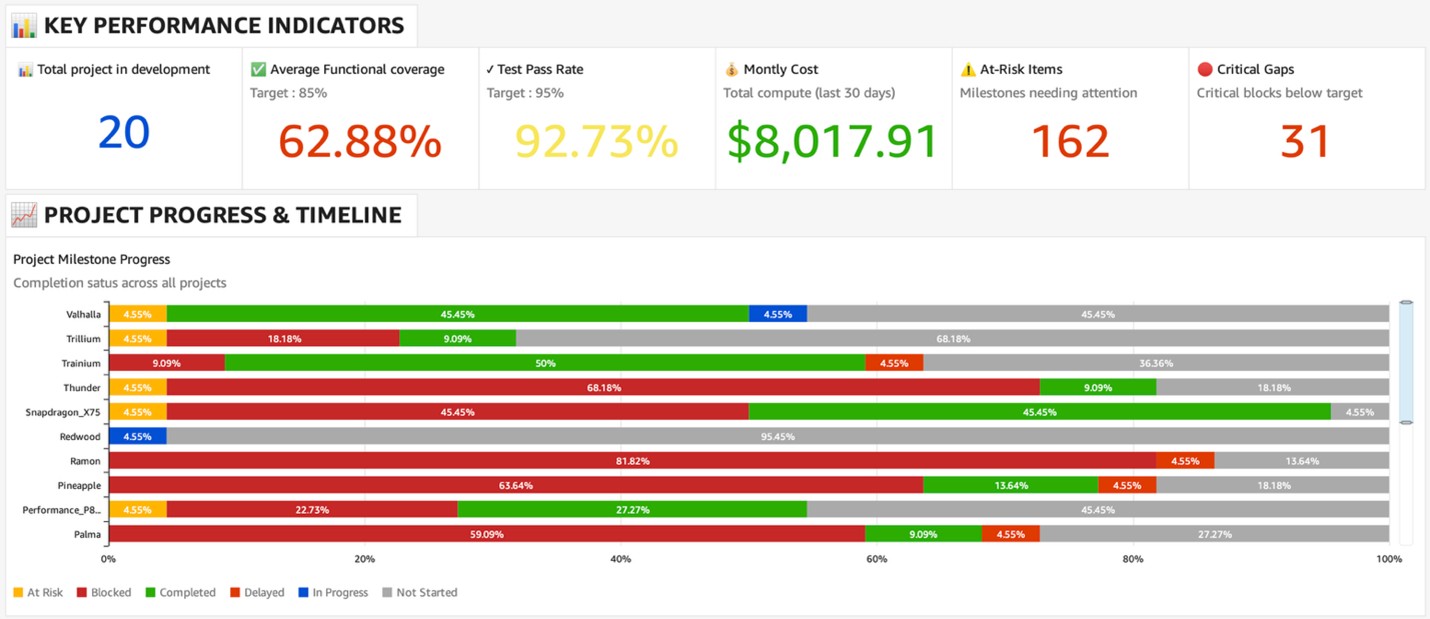Click the money bag icon on Montly Cost
Viewport: 1430px width, 619px height.
click(732, 70)
